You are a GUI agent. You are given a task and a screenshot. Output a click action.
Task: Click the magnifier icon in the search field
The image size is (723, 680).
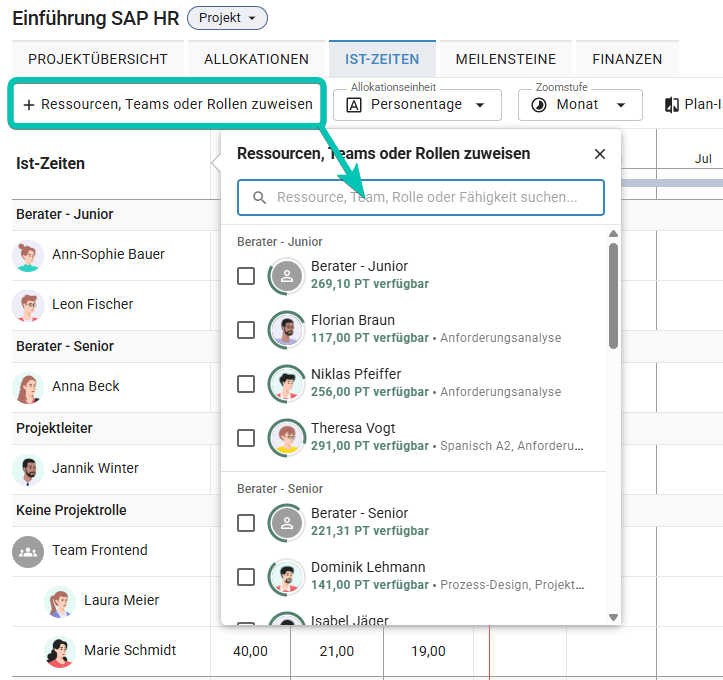[x=260, y=198]
